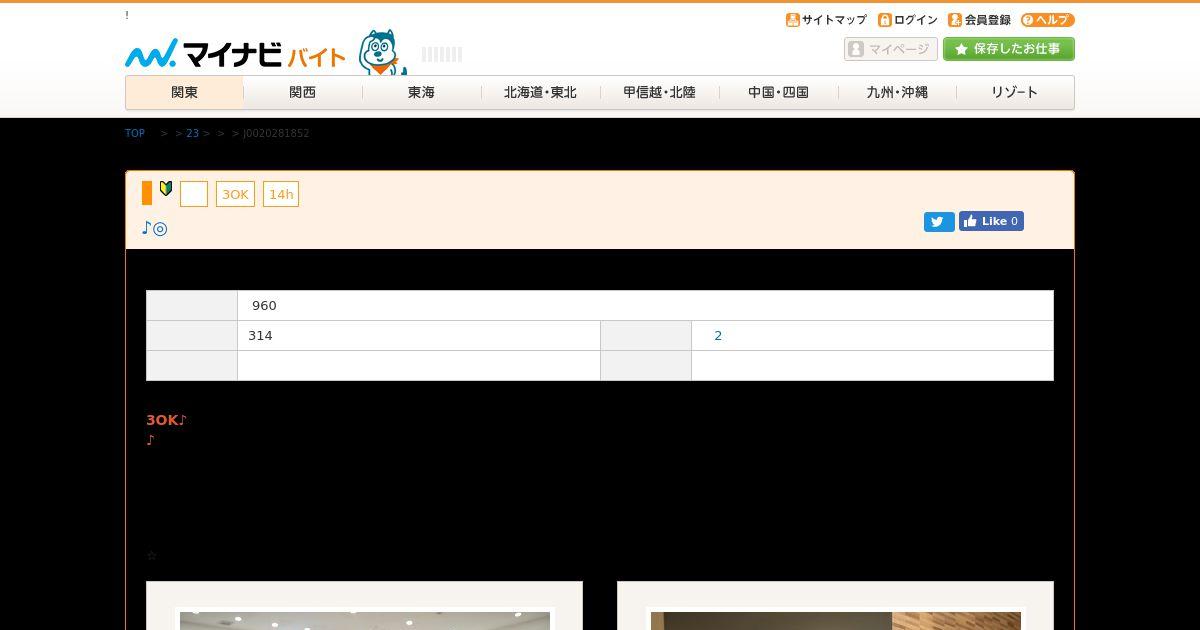
Task: Click the TOP breadcrumb link
Action: click(x=135, y=133)
